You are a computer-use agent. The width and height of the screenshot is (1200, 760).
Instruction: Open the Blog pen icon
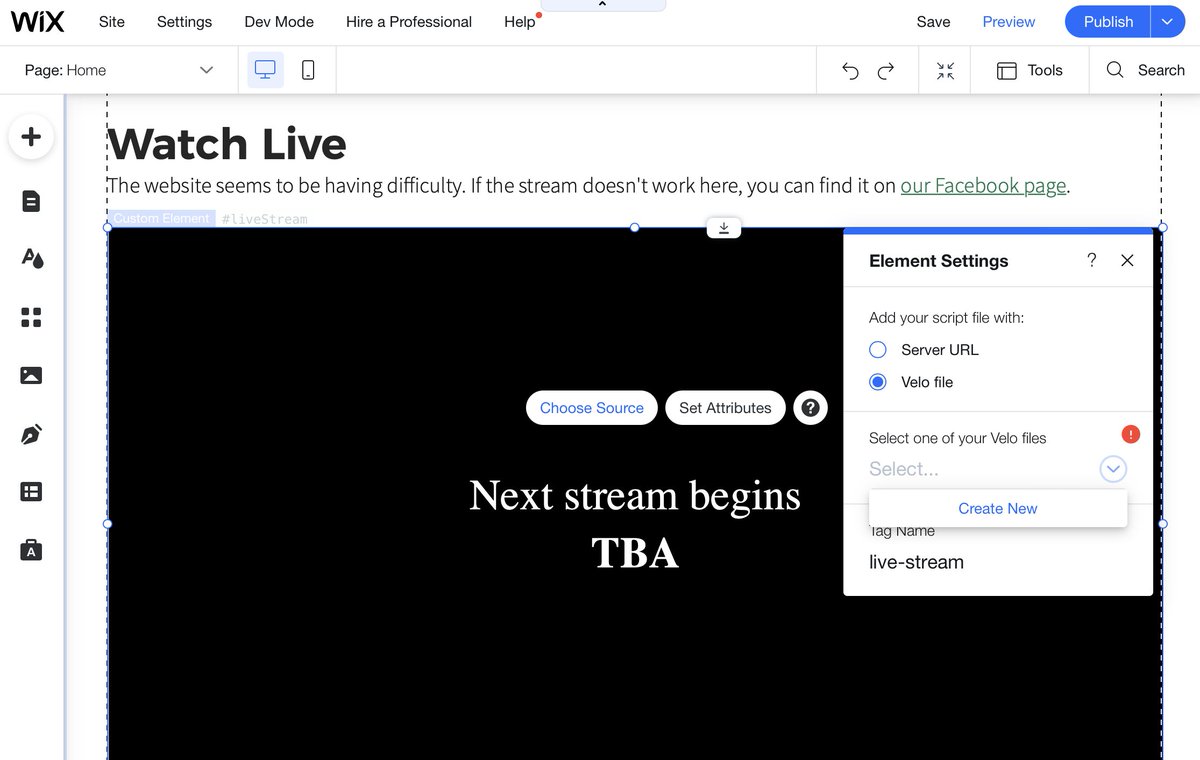pyautogui.click(x=31, y=434)
